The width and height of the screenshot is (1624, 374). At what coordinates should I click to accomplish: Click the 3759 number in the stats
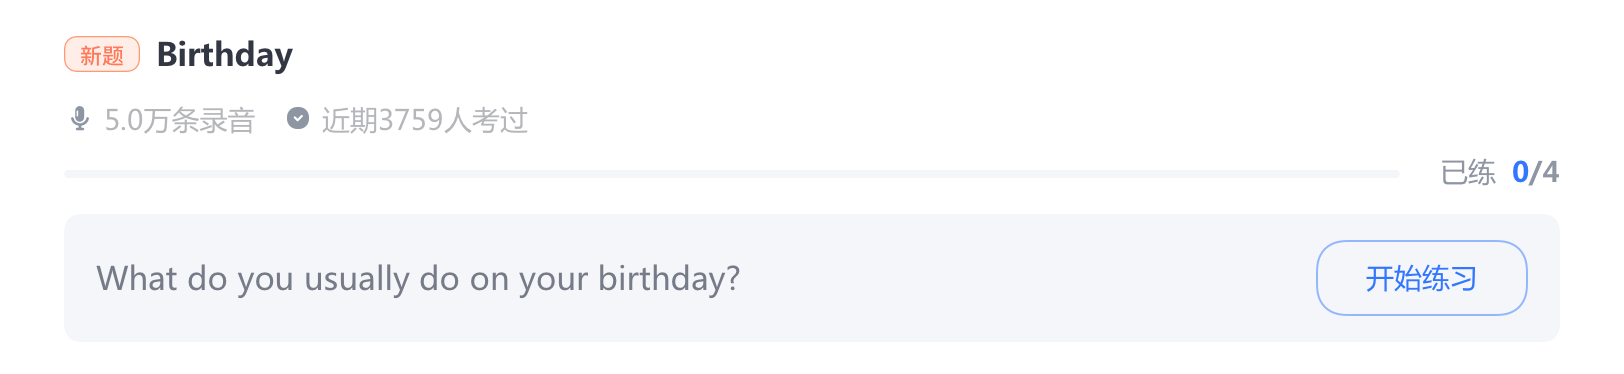click(410, 121)
